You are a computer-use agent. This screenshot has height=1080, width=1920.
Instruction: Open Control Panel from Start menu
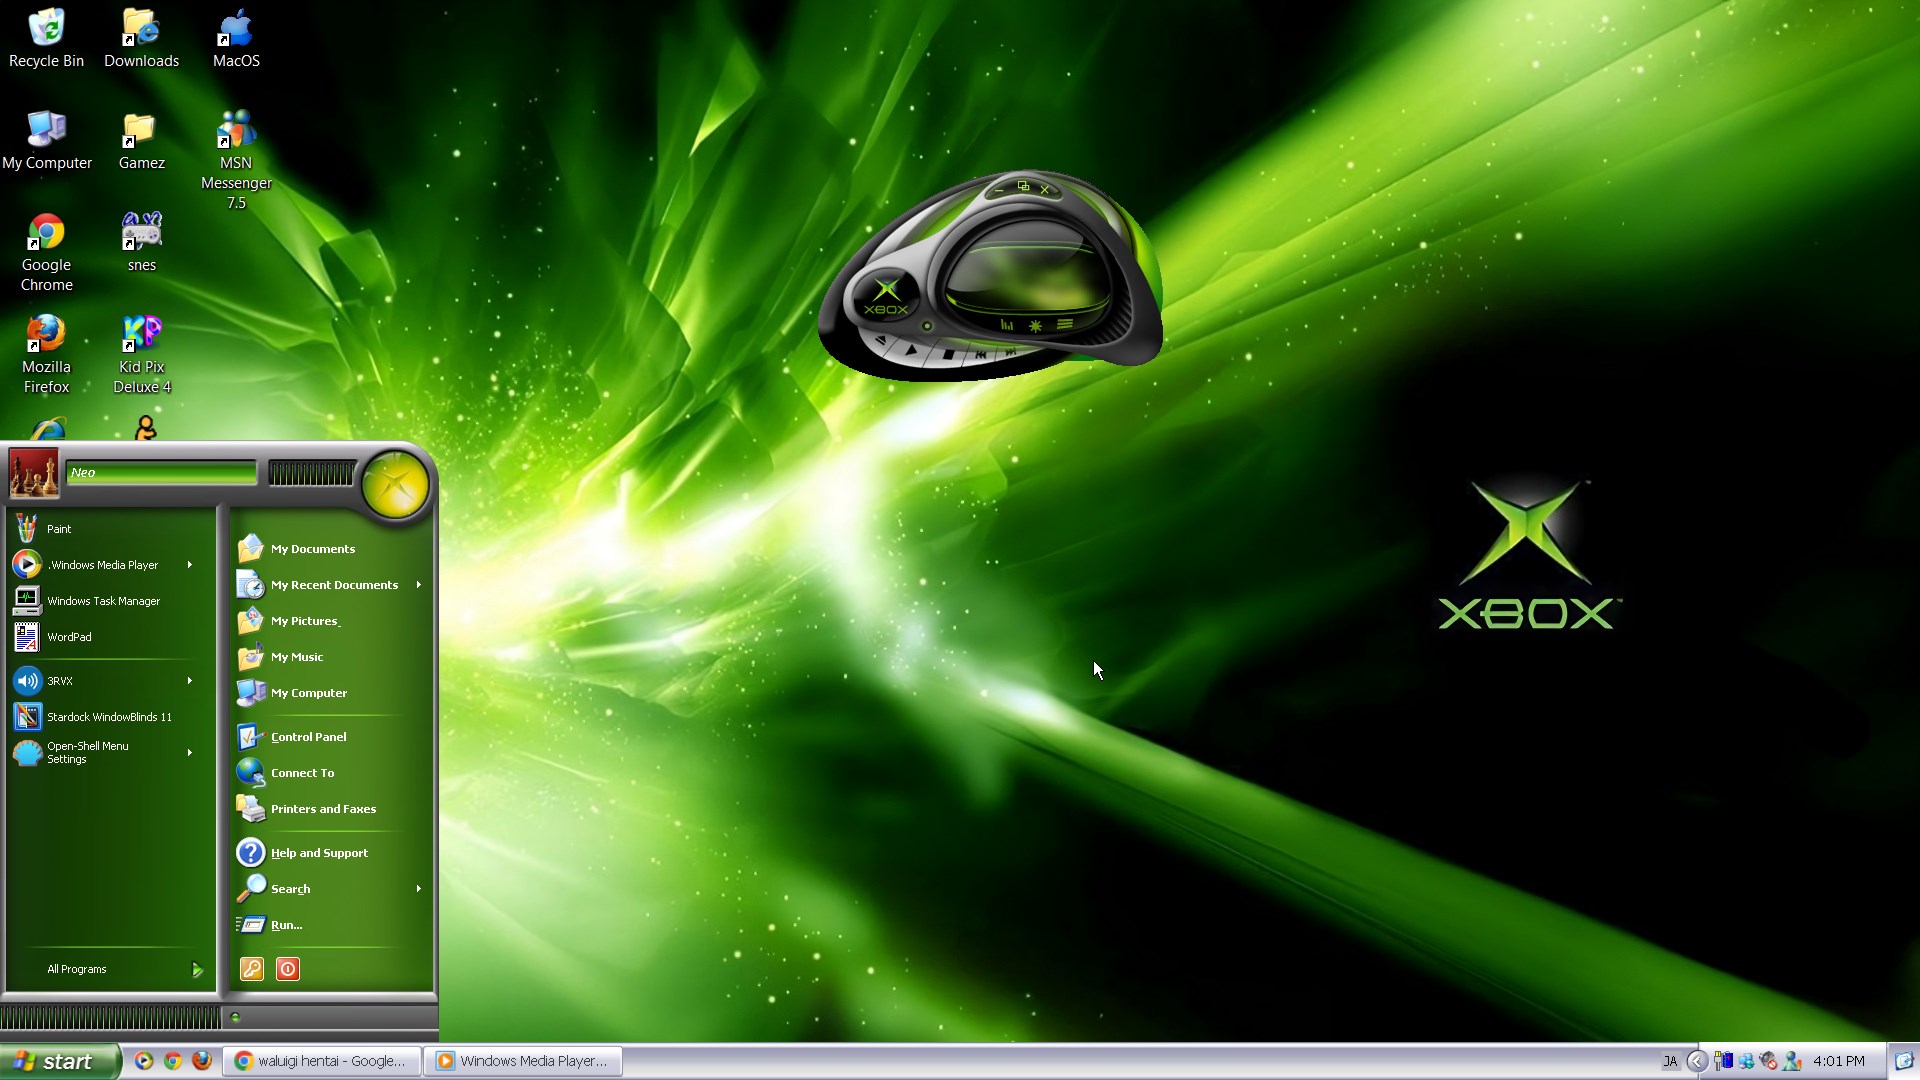click(308, 737)
